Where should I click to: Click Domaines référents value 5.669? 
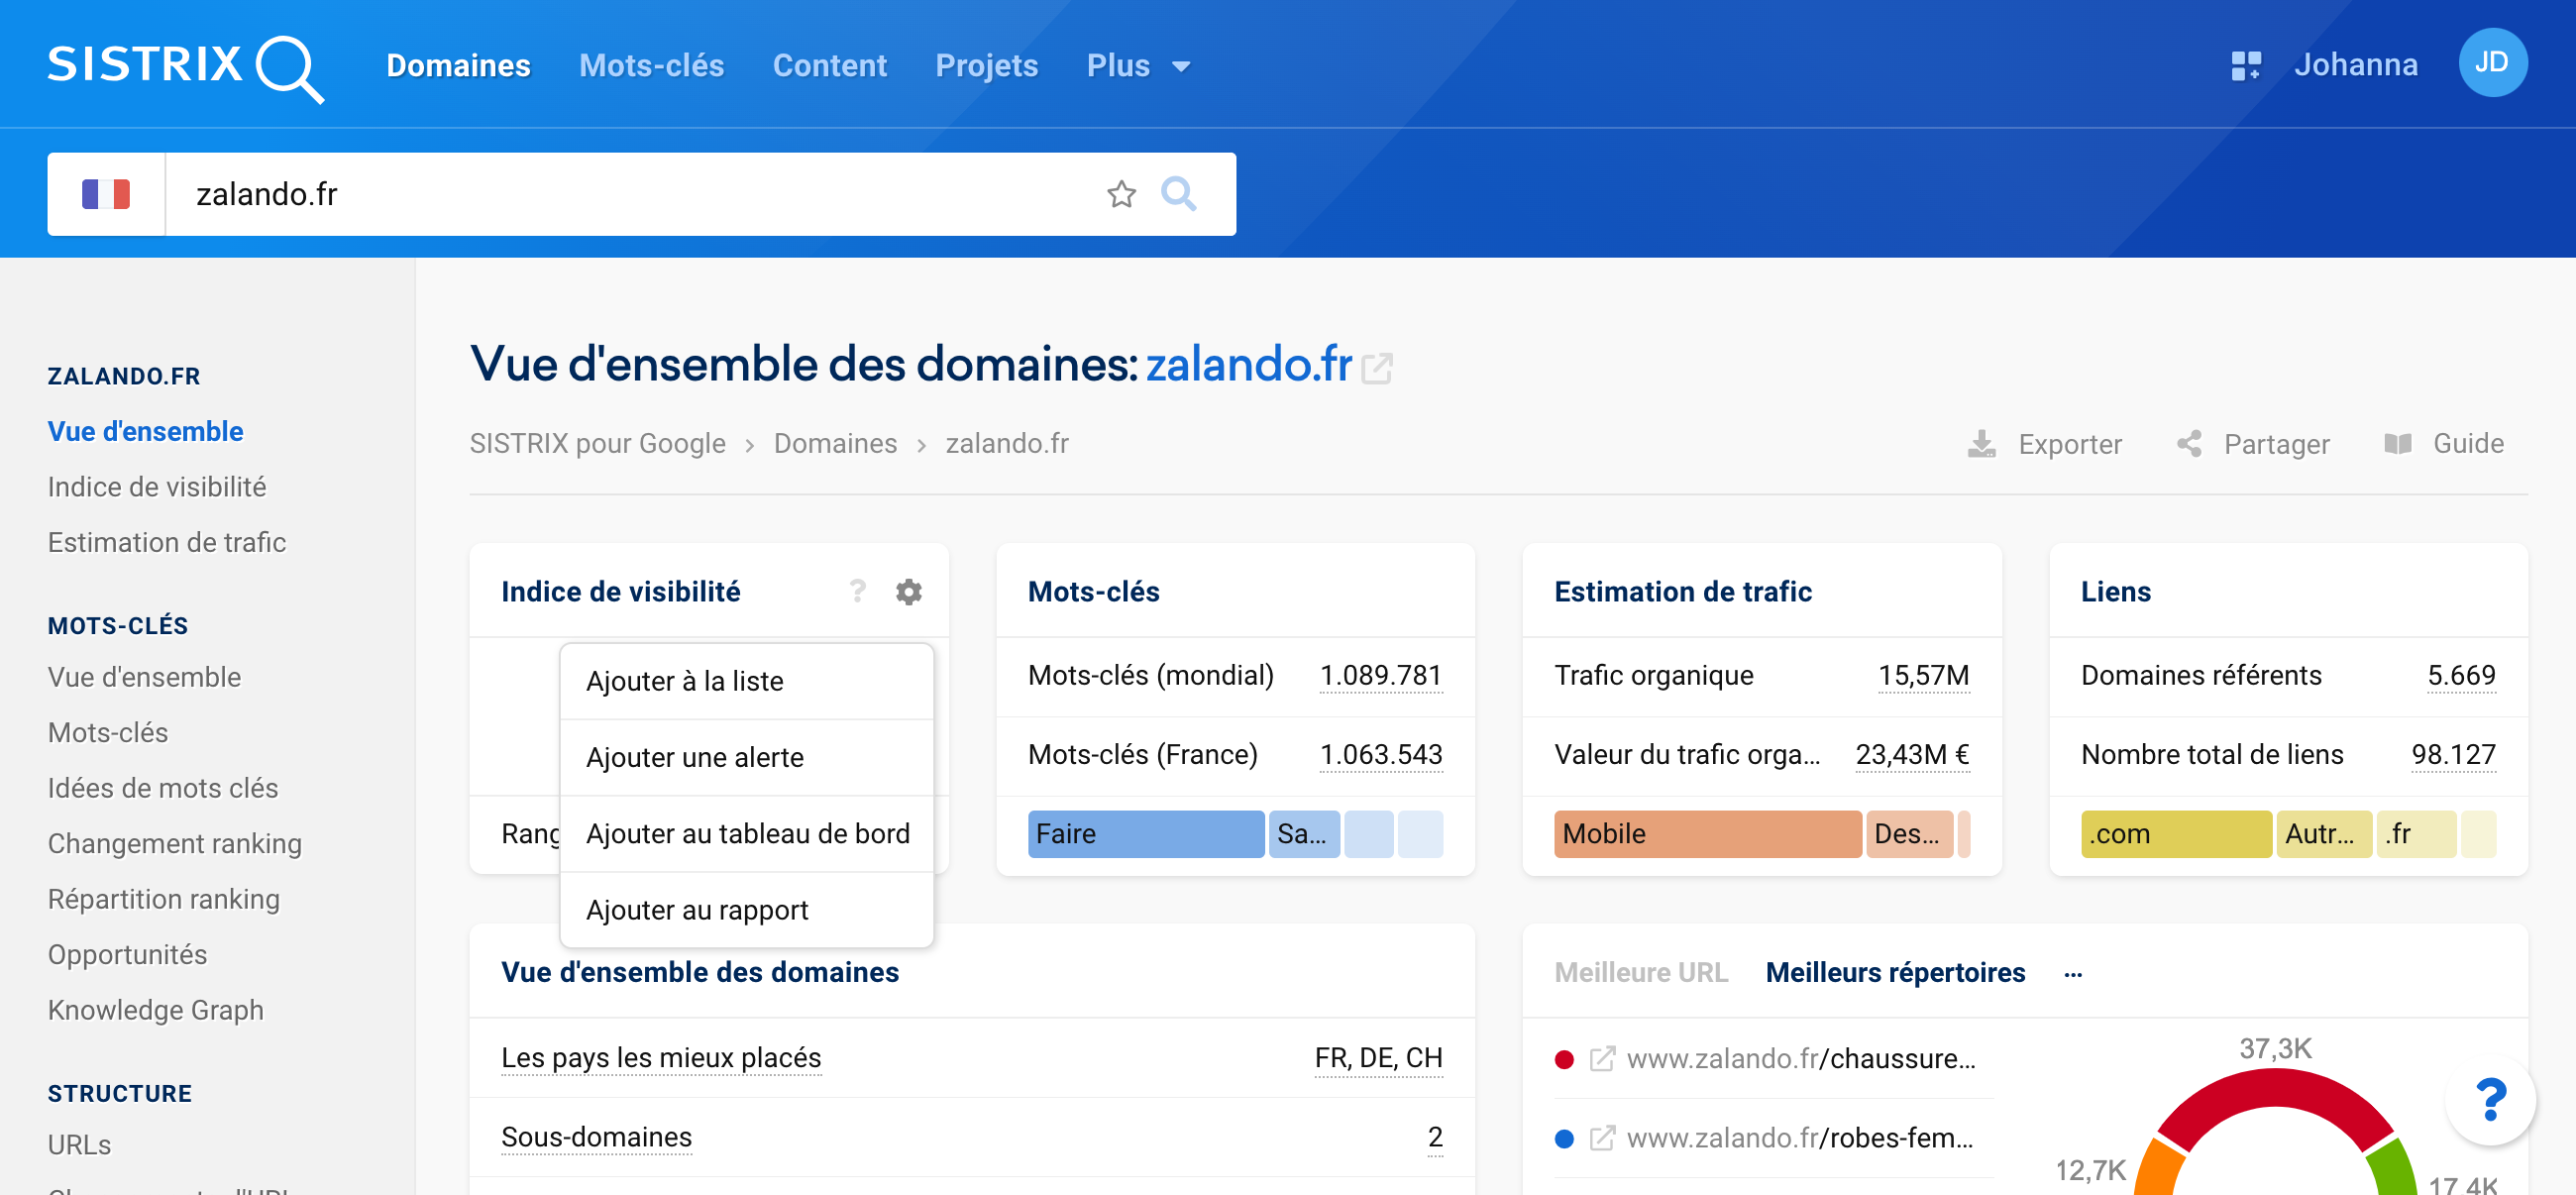click(x=2461, y=676)
